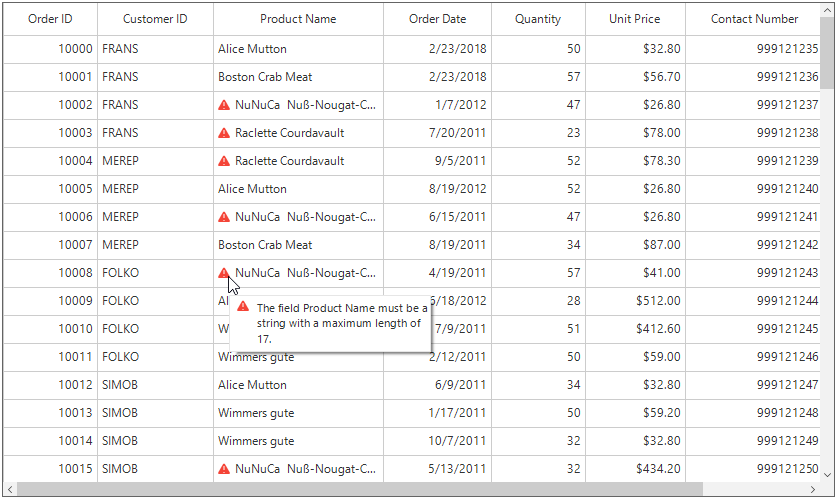Screen dimensions: 835x497
Task: Click the vertical scrollbar down arrow
Action: pos(827,475)
